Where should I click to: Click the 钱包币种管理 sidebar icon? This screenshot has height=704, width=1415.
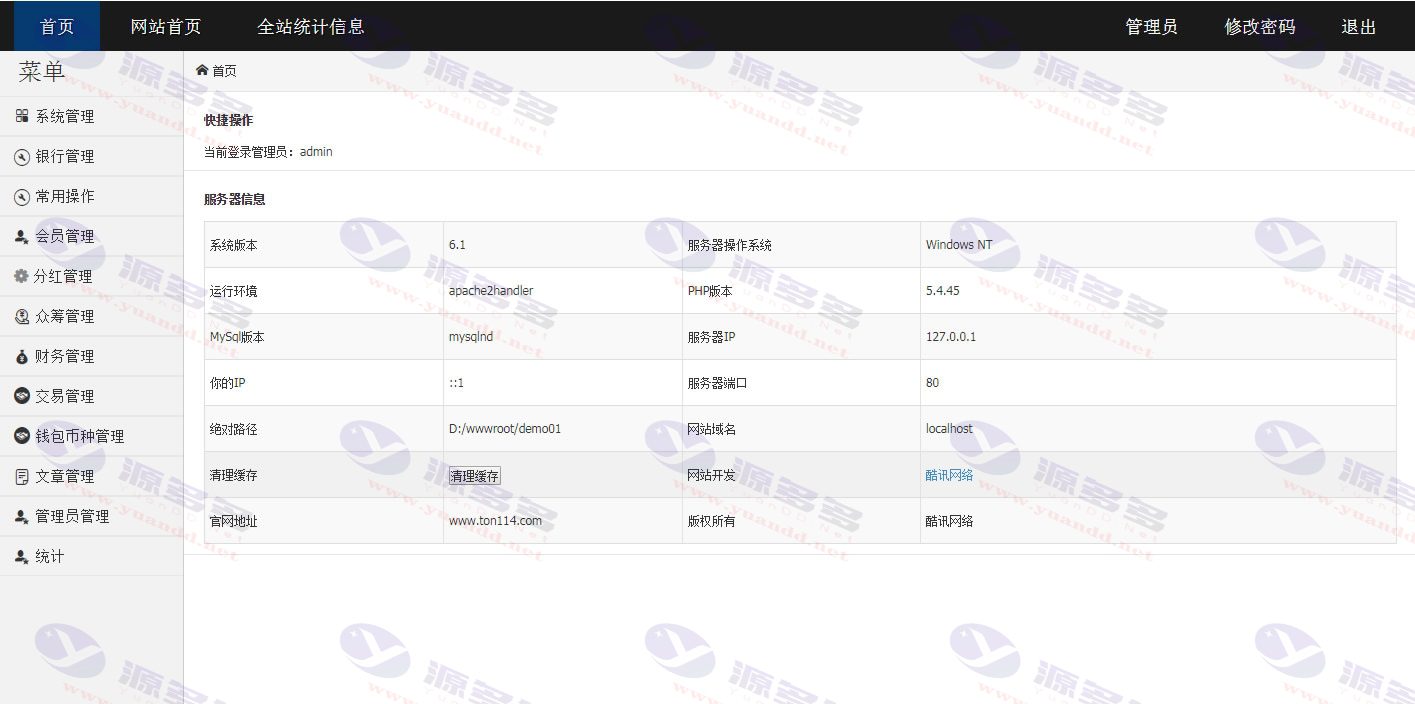coord(22,436)
